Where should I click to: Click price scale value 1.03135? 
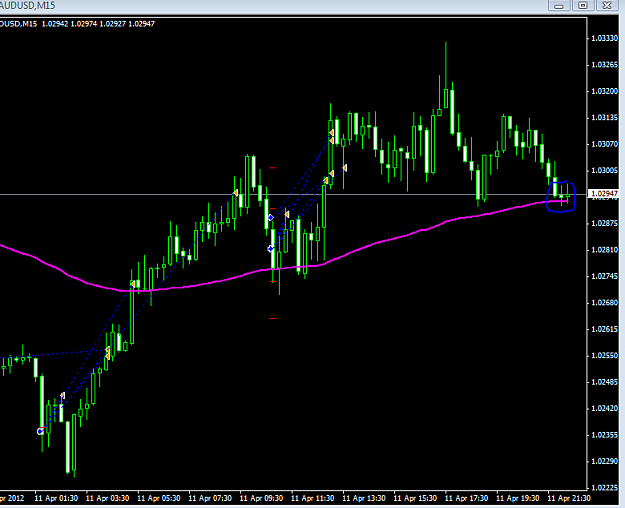pos(604,118)
